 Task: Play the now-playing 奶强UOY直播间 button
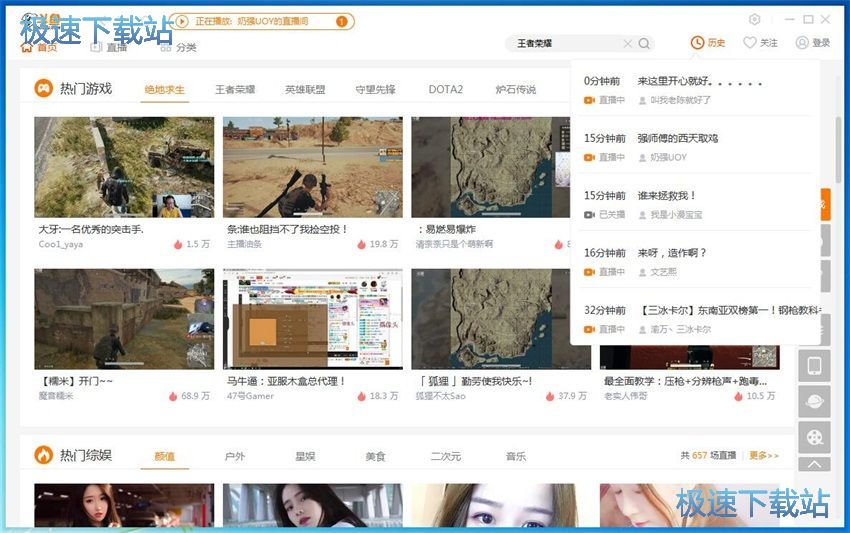tap(182, 21)
